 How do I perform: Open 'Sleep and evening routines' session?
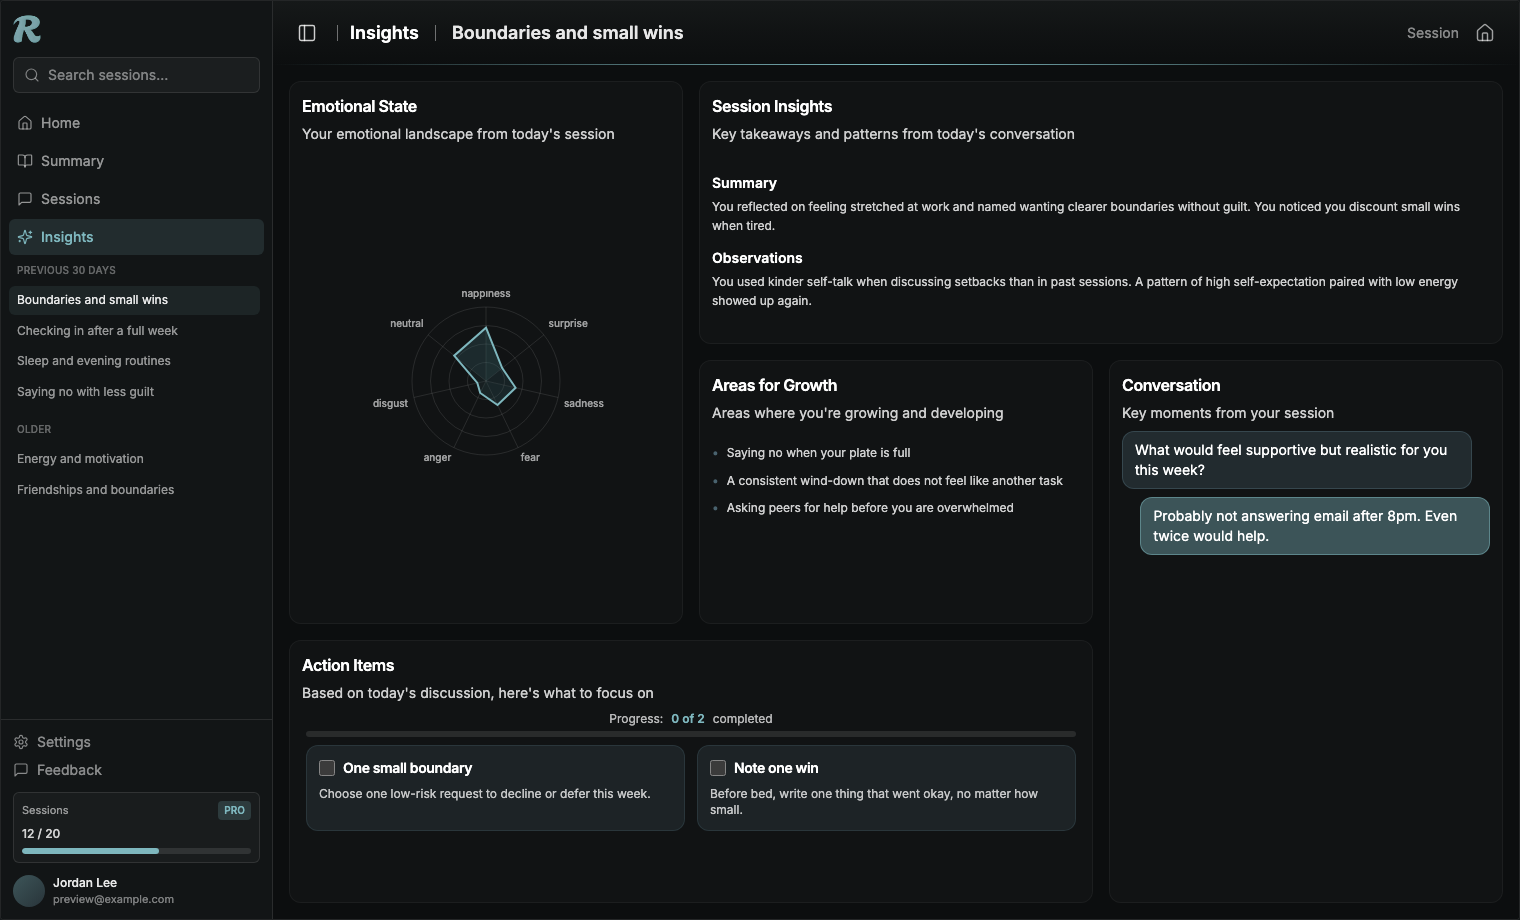[x=94, y=361]
